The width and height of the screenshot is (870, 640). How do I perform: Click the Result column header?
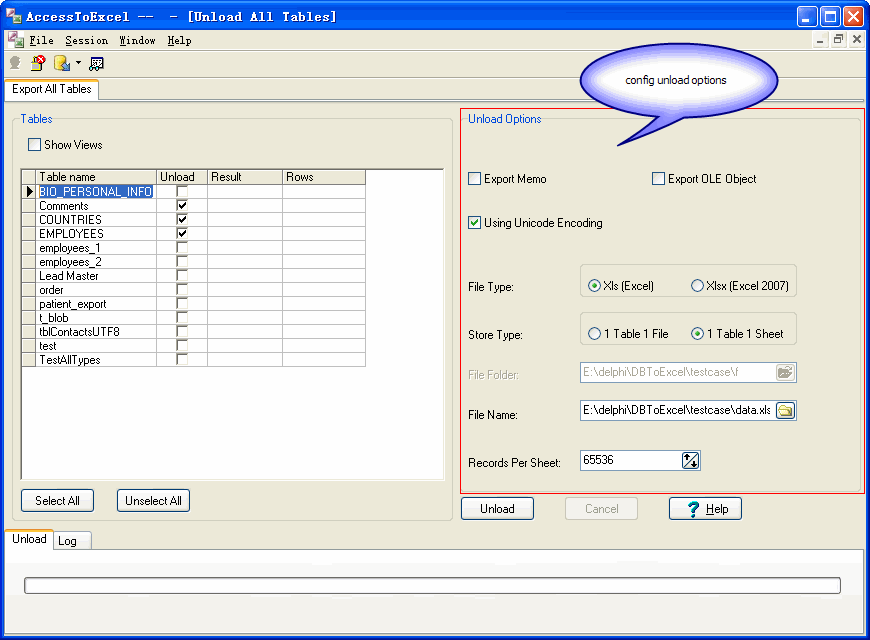[245, 177]
